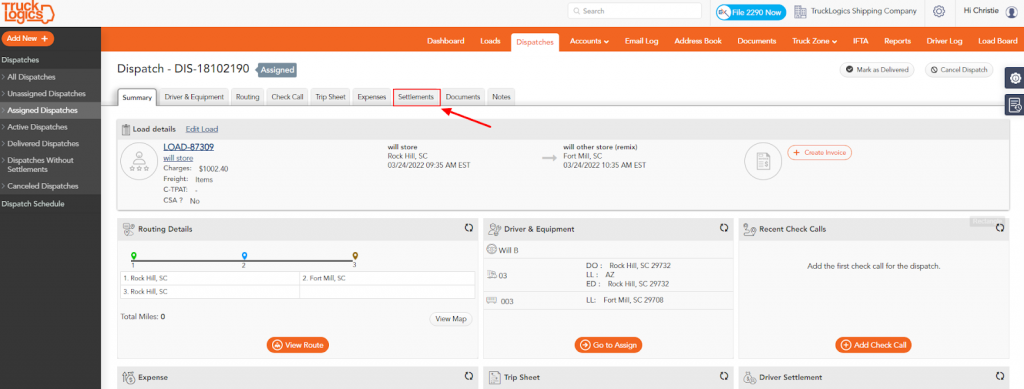
Task: Click the Driver Settlement header icon
Action: [750, 377]
